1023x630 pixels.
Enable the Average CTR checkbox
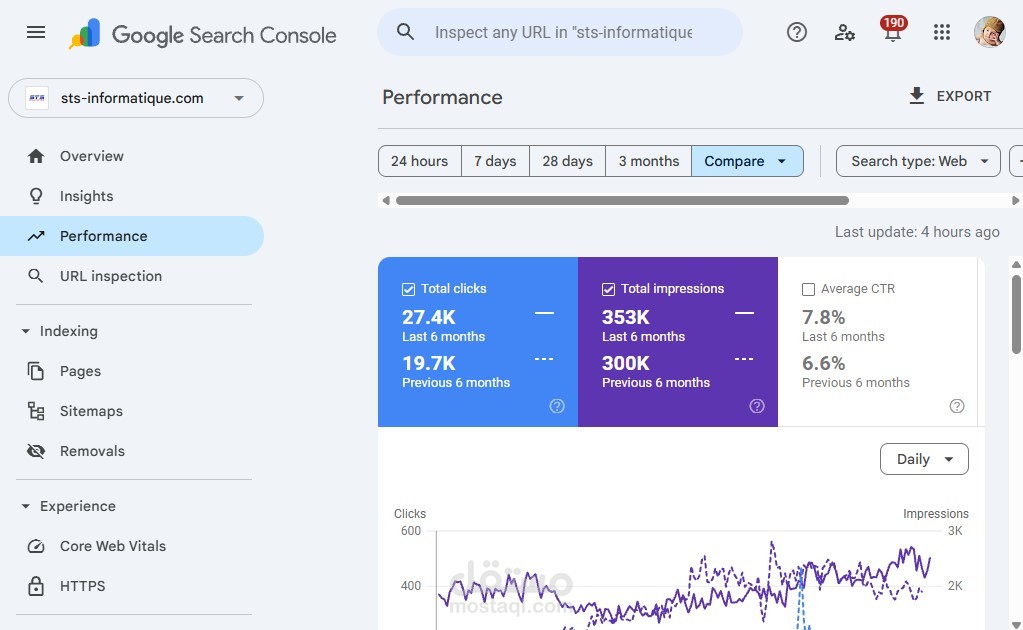(x=808, y=289)
